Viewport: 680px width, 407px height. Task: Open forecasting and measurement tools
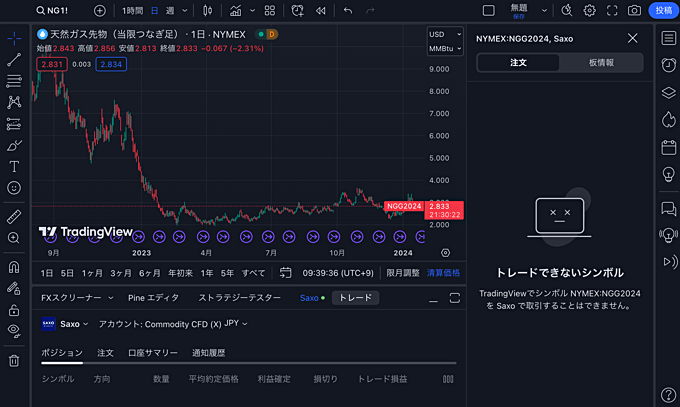click(x=14, y=124)
